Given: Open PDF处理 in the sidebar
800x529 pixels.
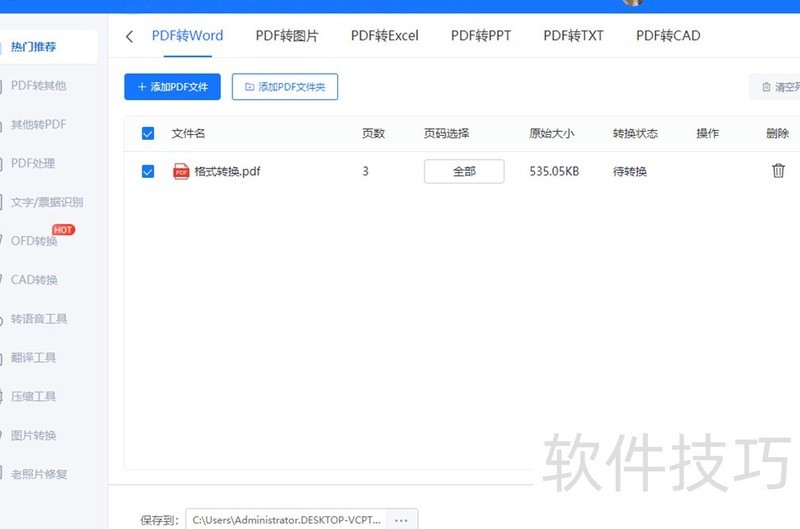Looking at the screenshot, I should [x=33, y=163].
